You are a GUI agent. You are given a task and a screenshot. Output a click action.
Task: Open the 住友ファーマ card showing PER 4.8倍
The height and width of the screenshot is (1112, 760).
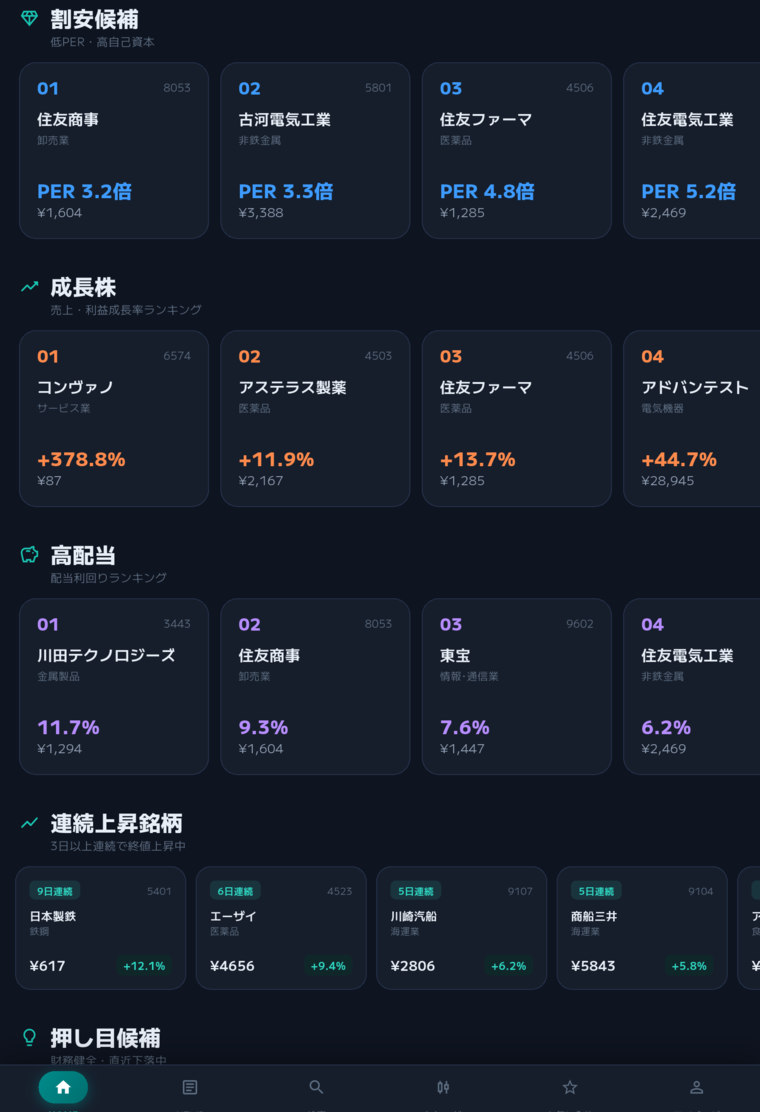click(x=517, y=150)
